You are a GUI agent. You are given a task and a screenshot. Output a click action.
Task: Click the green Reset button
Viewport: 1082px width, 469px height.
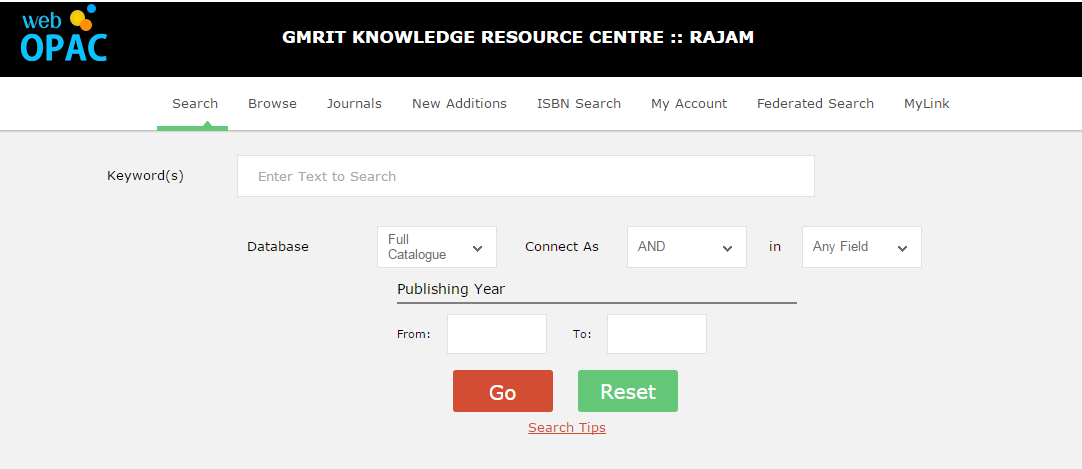pos(628,391)
